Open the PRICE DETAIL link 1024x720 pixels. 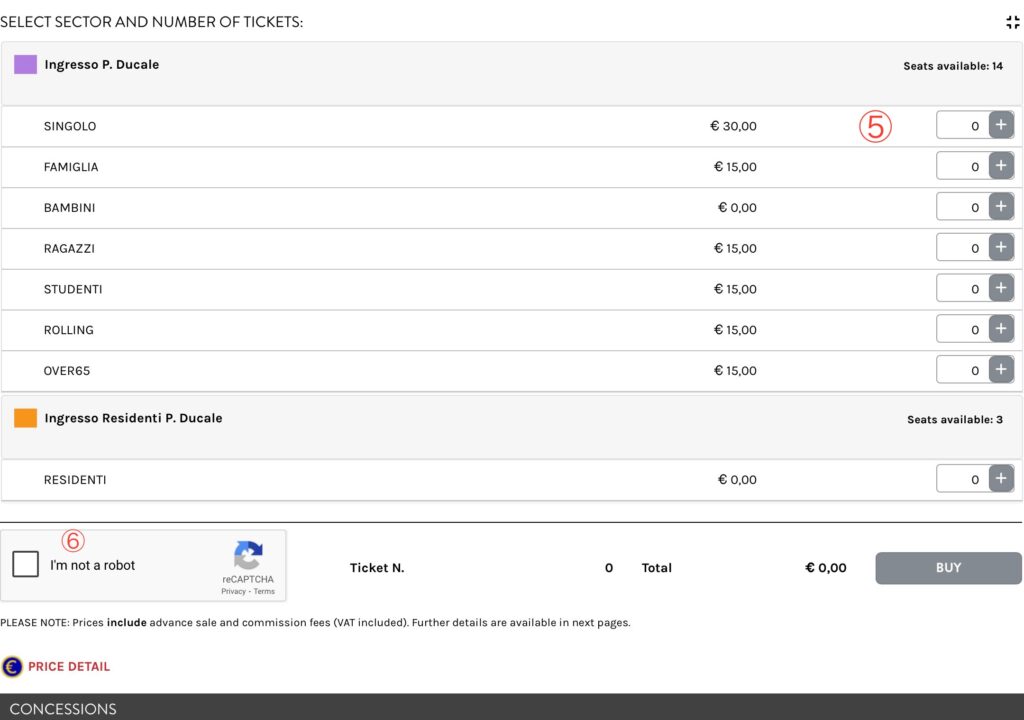point(68,667)
